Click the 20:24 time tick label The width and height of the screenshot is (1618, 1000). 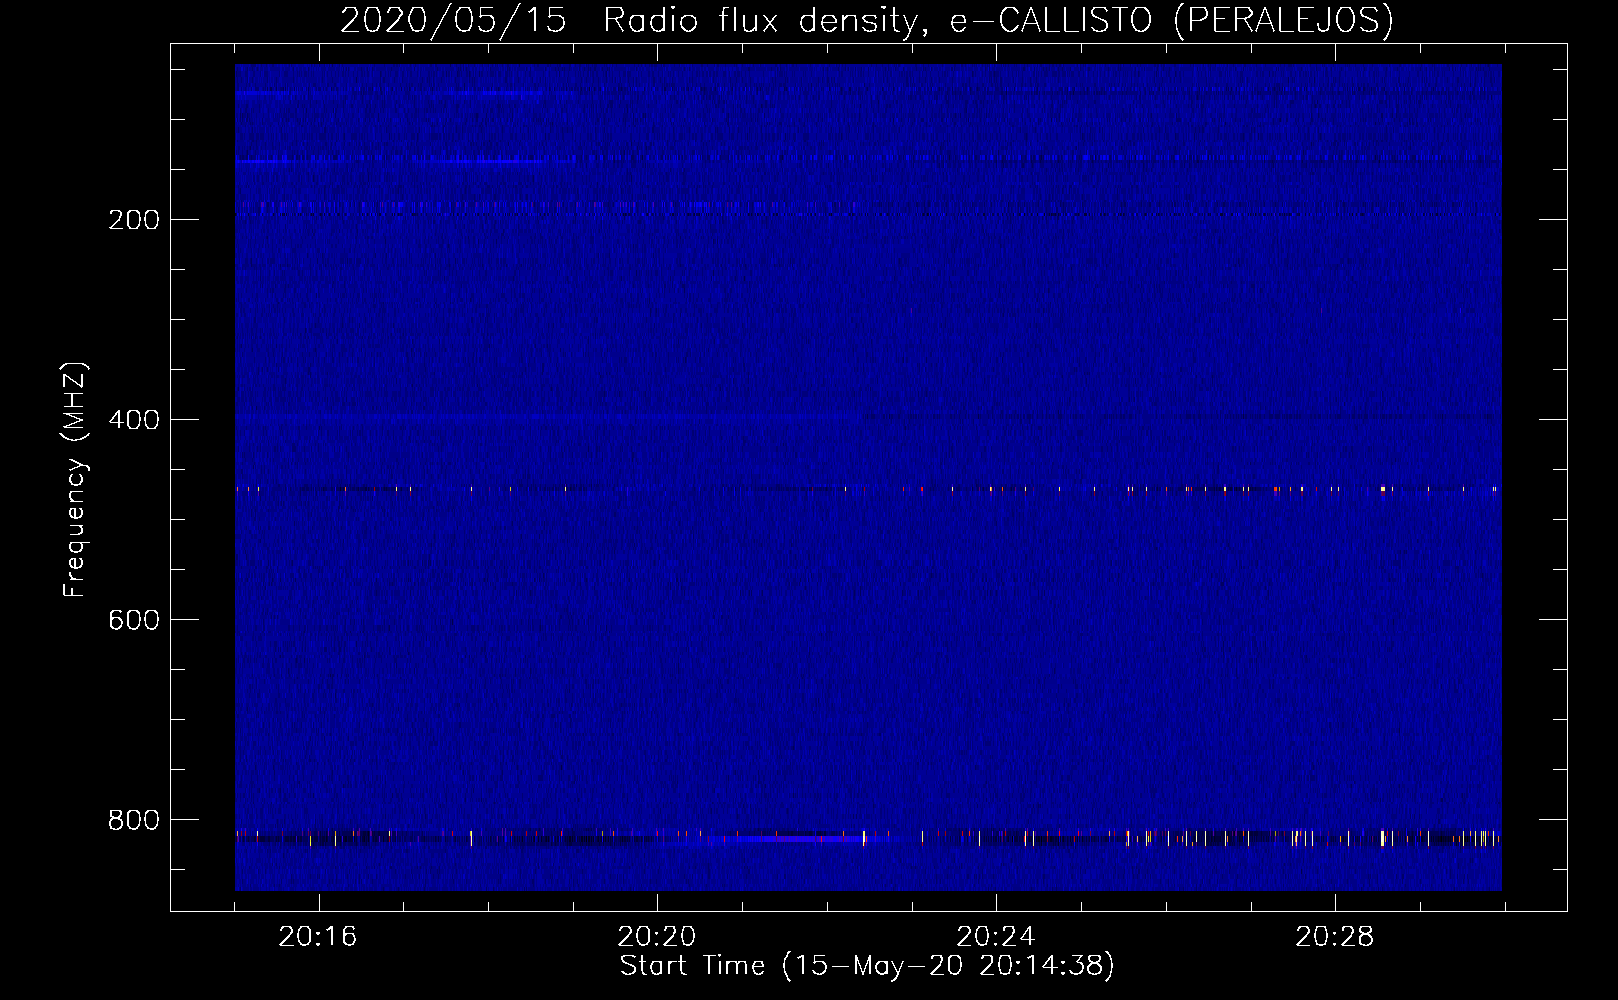coord(996,937)
